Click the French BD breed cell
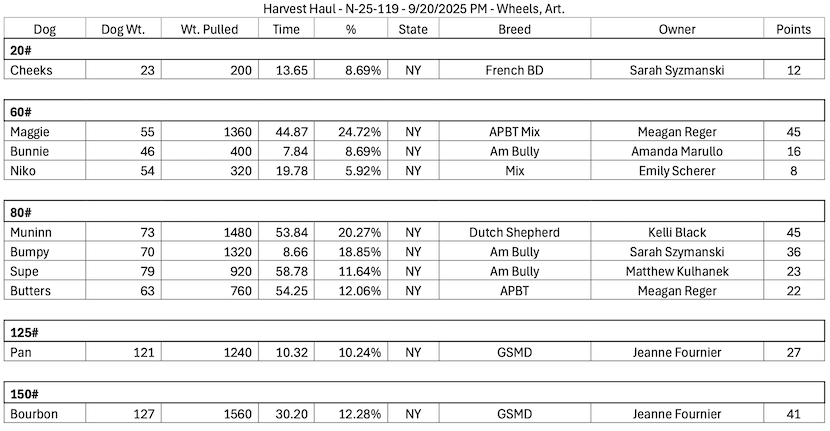This screenshot has width=830, height=431. (x=514, y=71)
